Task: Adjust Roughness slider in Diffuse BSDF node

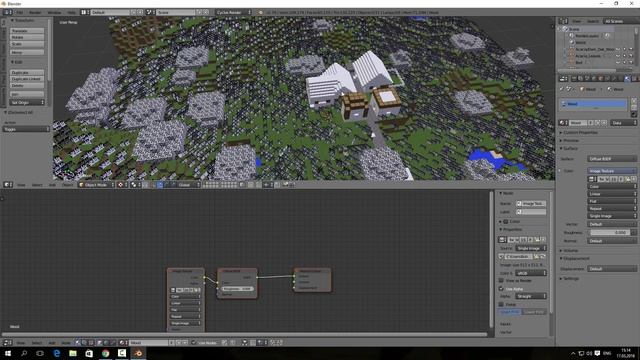Action: pyautogui.click(x=237, y=289)
